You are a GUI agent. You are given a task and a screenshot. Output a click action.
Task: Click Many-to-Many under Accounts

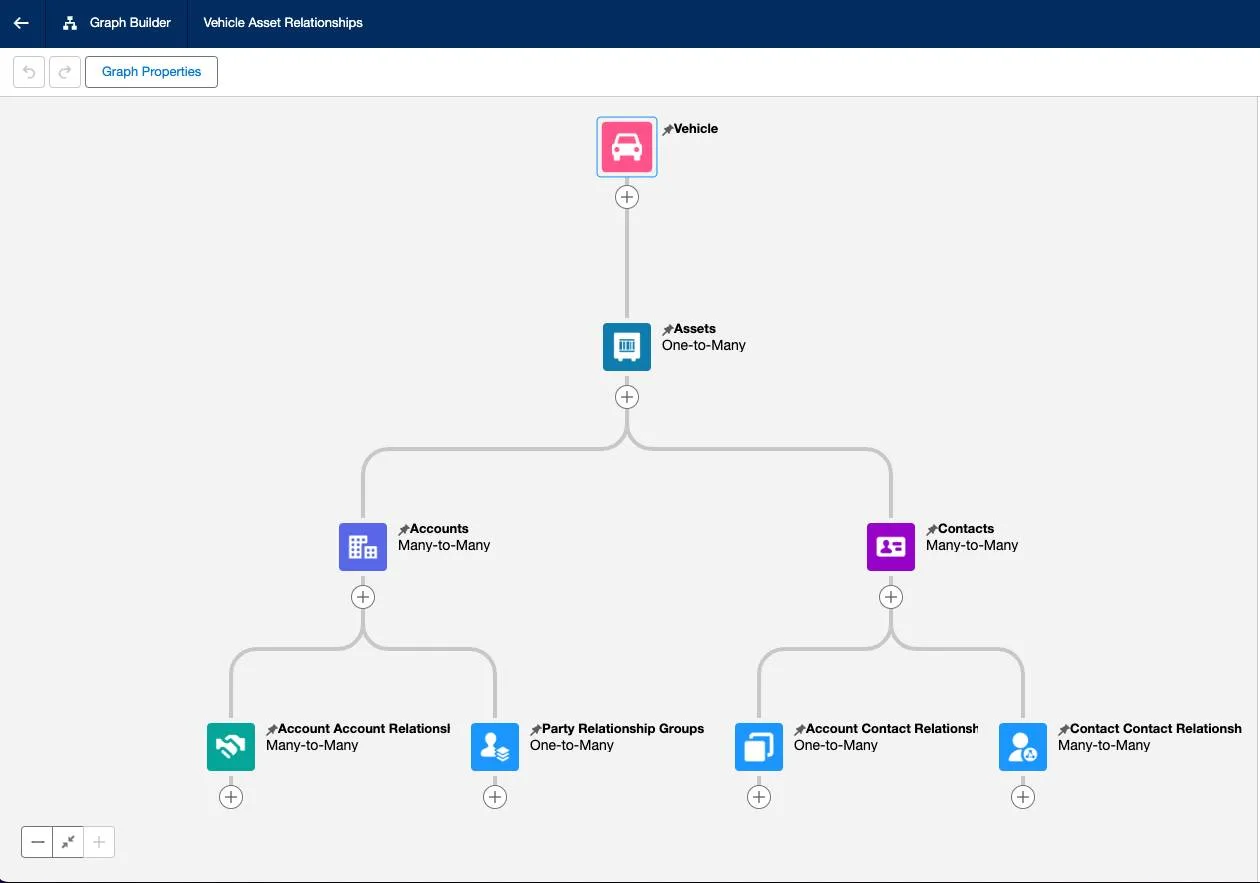pyautogui.click(x=444, y=545)
